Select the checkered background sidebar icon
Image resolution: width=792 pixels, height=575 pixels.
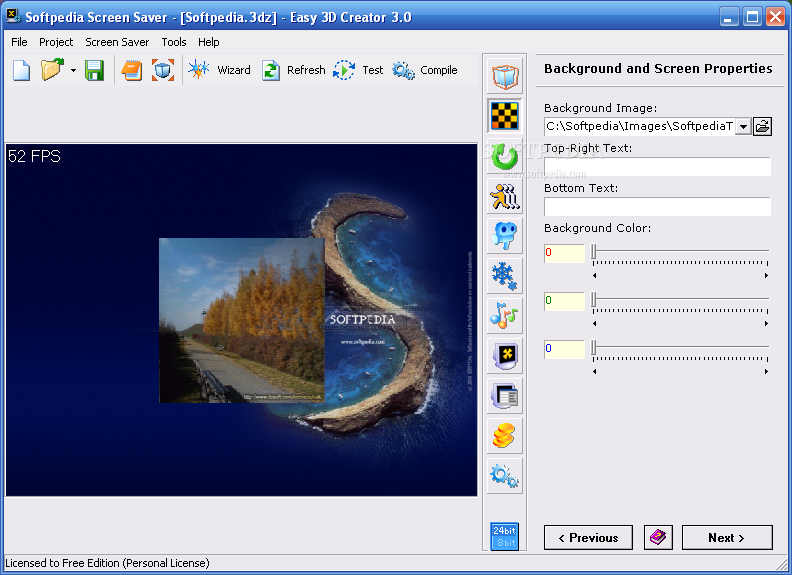(505, 116)
